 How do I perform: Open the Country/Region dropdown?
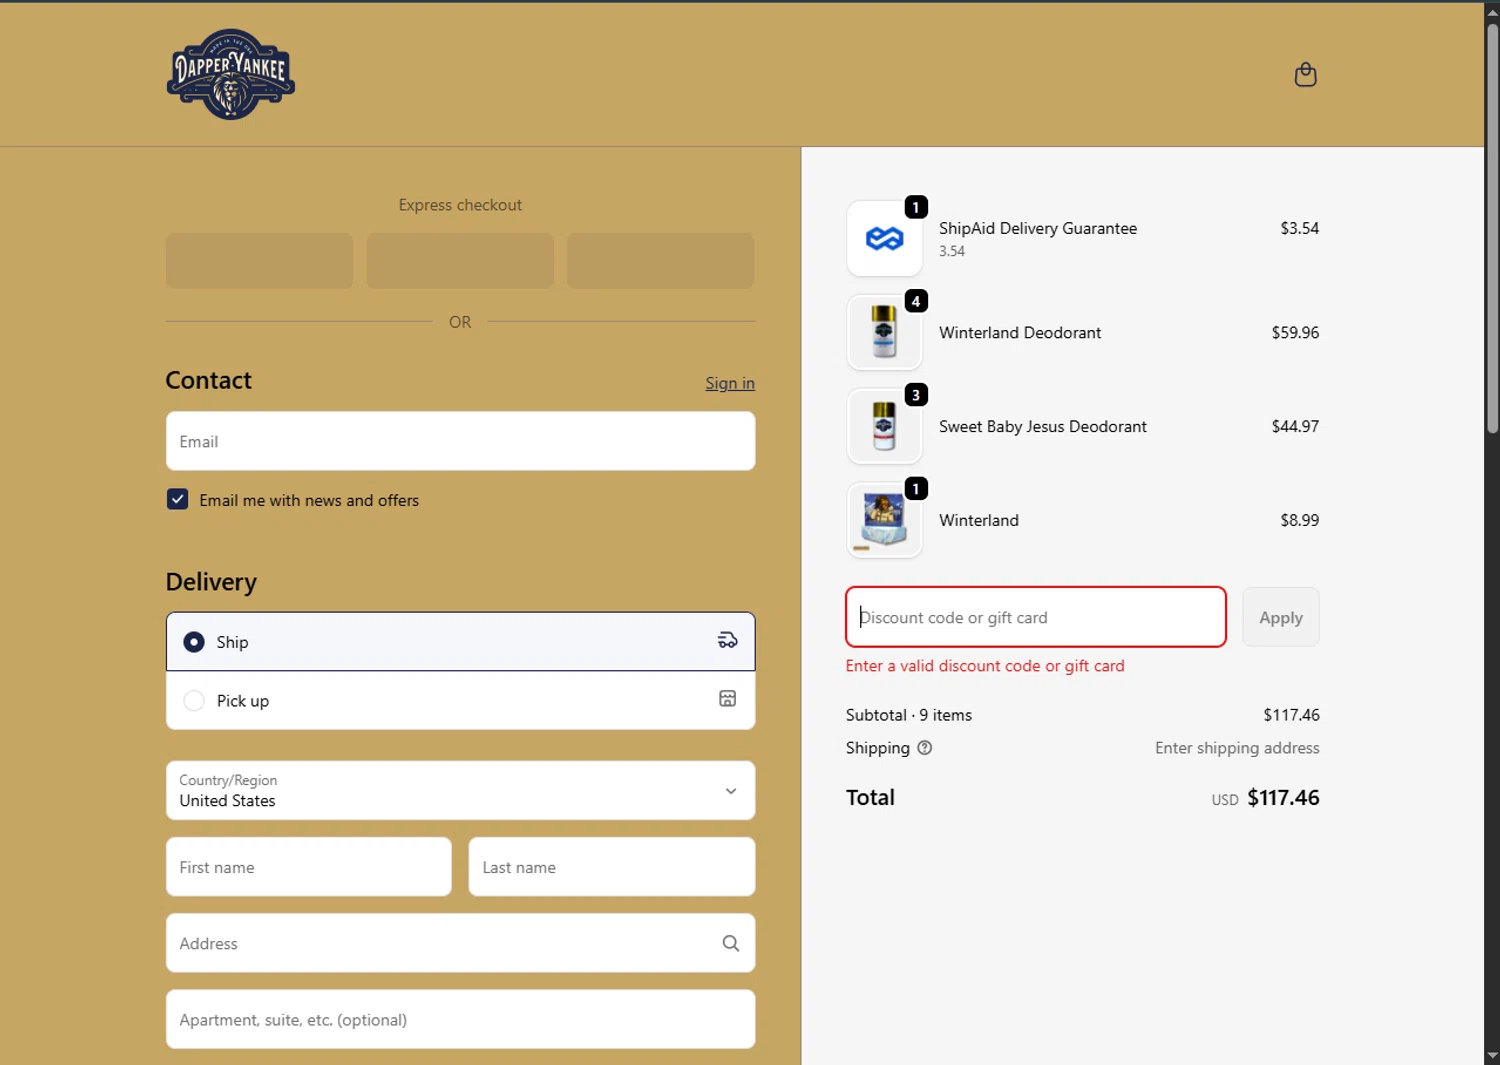[460, 790]
